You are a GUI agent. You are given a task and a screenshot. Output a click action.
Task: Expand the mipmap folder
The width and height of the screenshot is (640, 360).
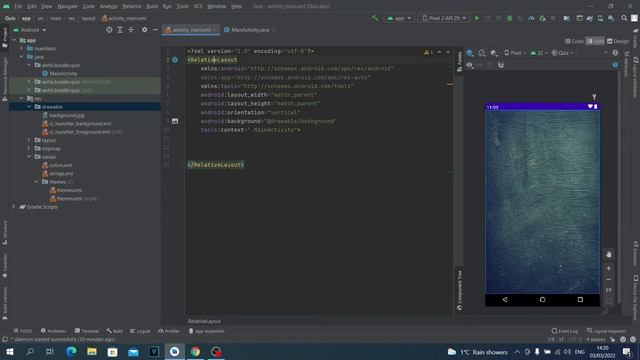coord(29,149)
